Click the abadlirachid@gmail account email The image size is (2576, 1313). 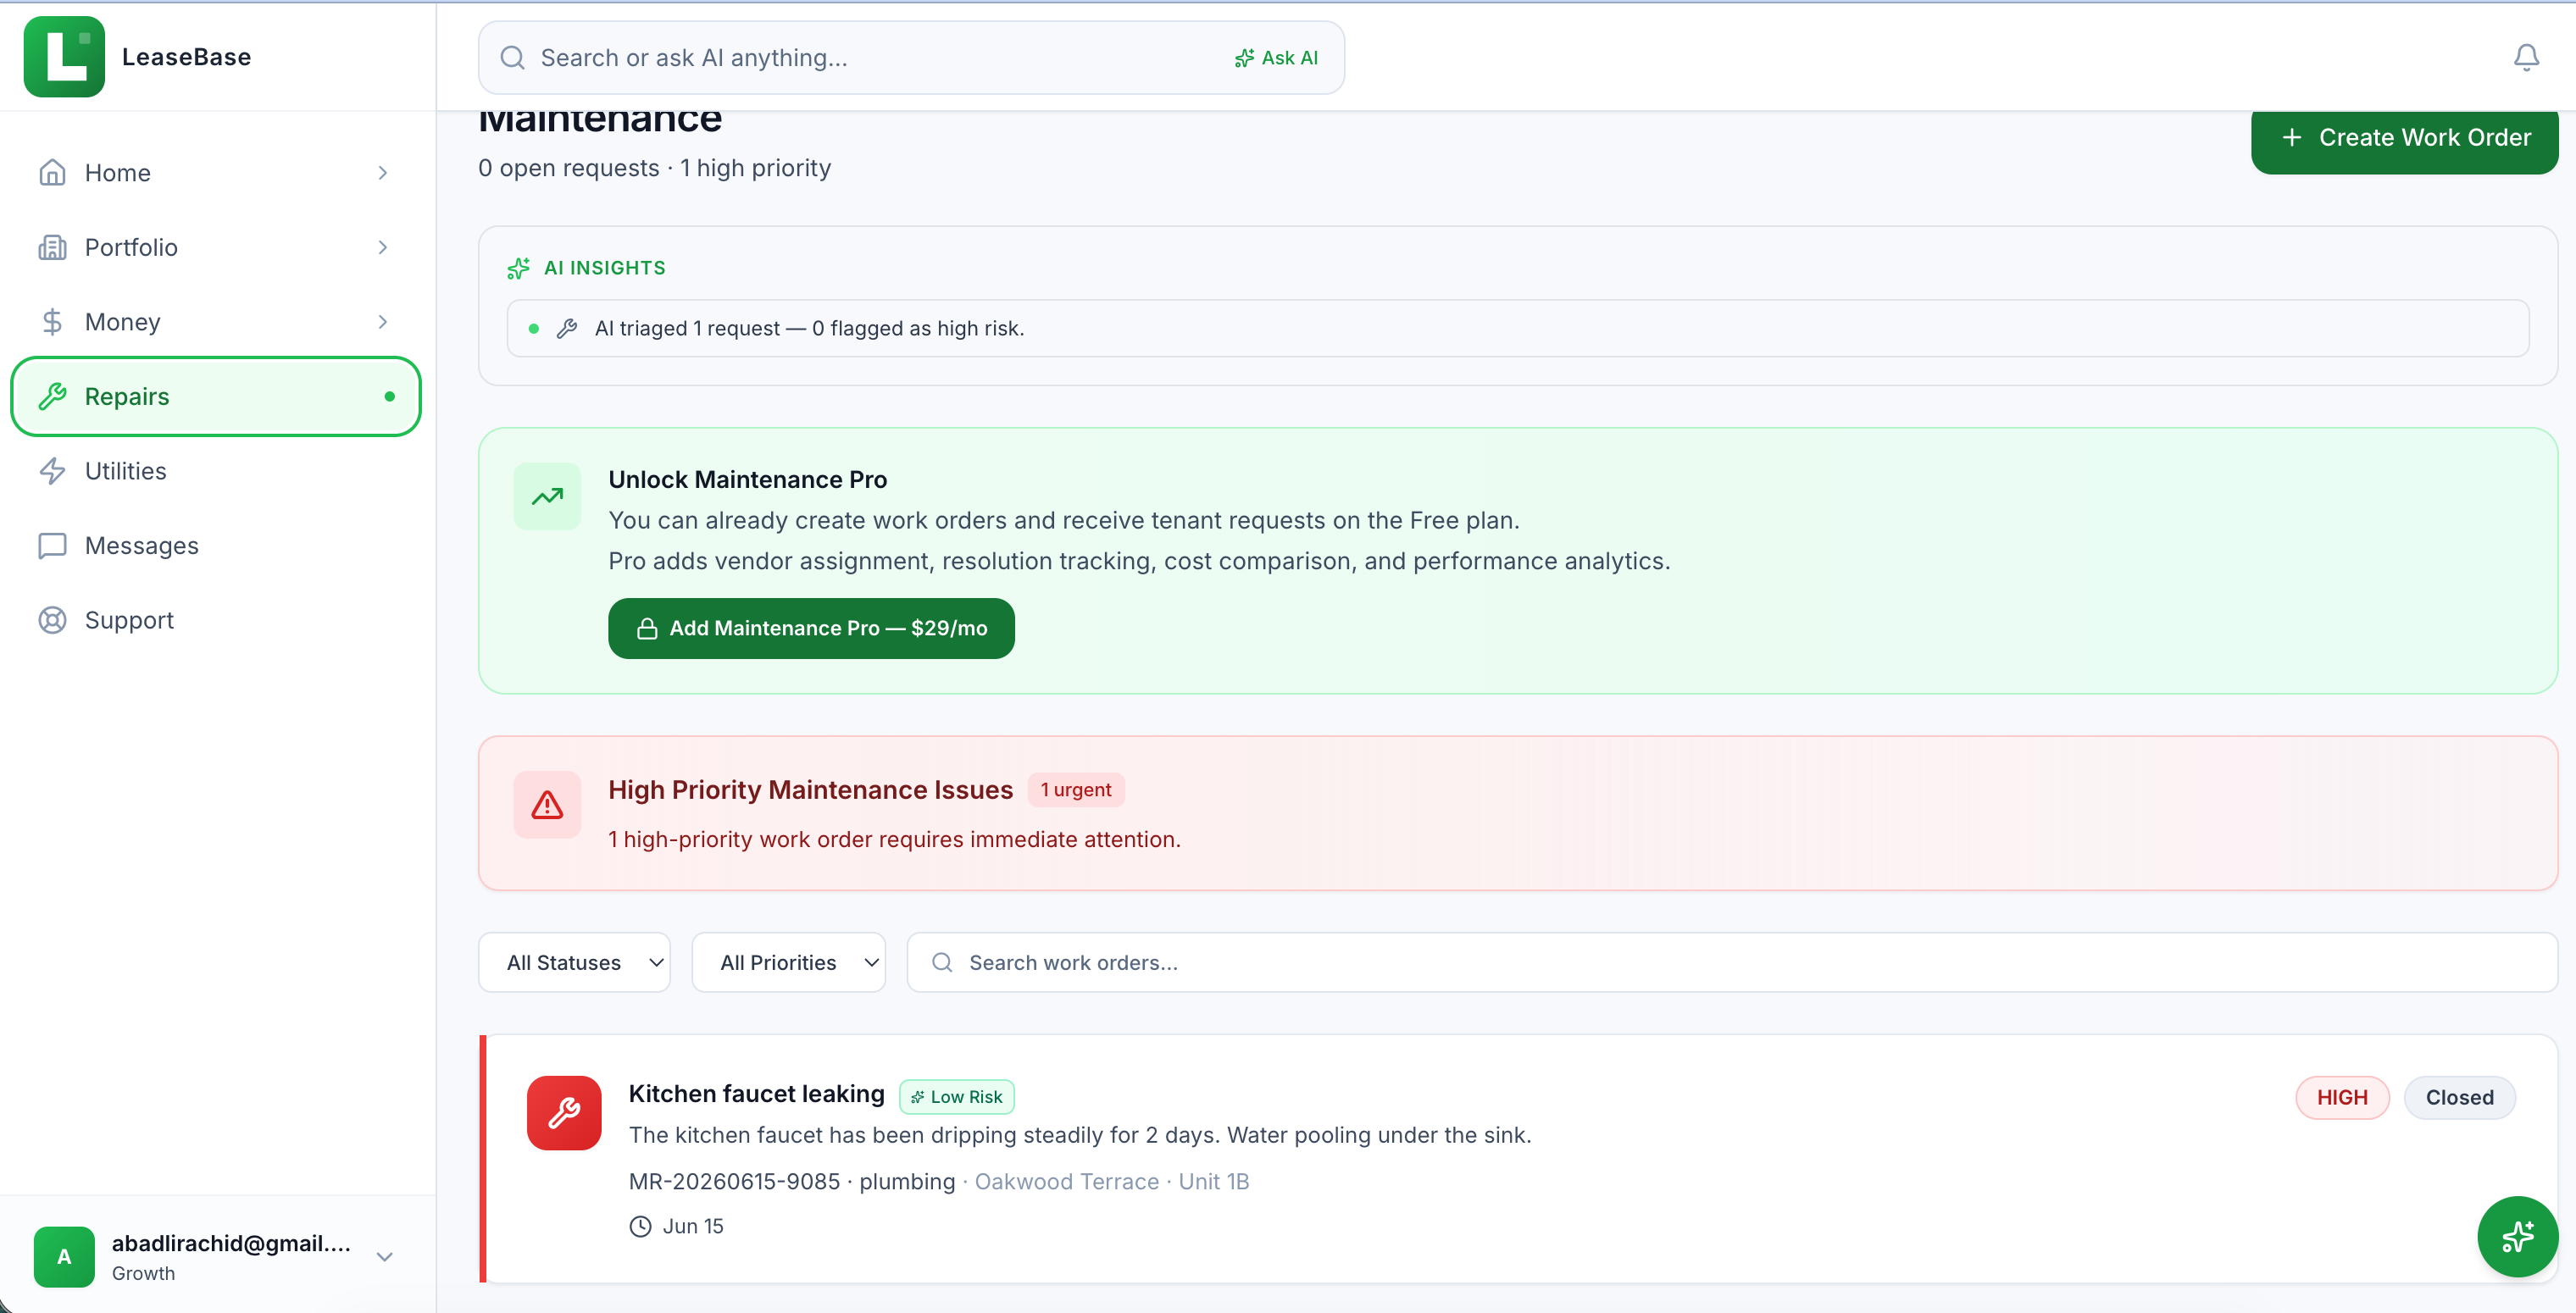pyautogui.click(x=231, y=1243)
